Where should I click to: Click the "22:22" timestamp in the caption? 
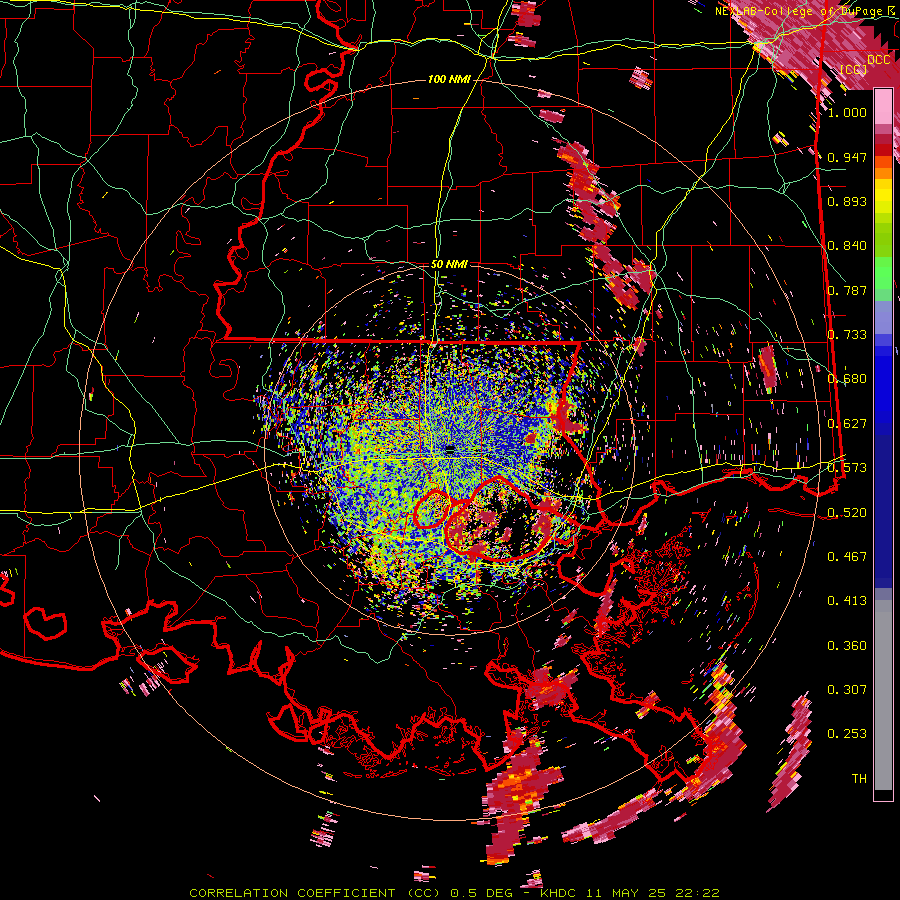pos(699,893)
